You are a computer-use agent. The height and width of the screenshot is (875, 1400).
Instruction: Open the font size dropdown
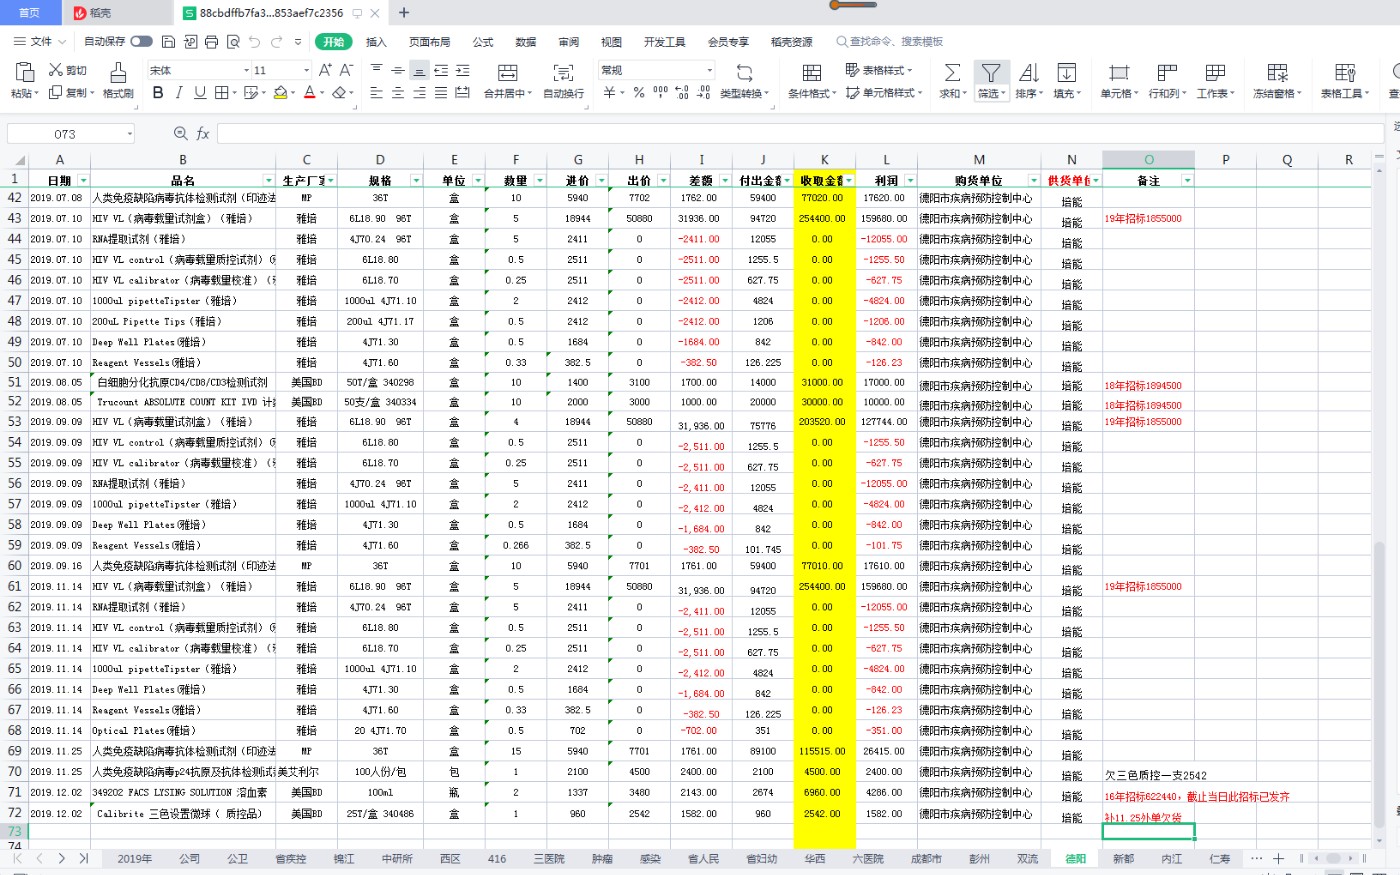306,70
